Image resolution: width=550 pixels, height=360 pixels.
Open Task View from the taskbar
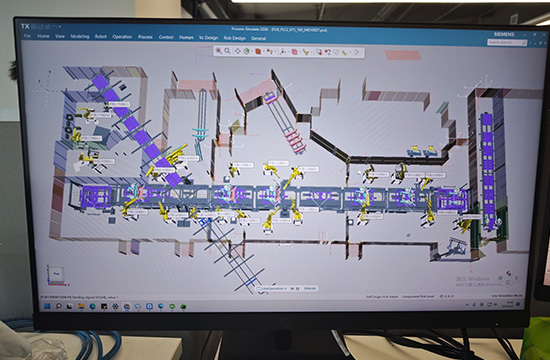[x=69, y=307]
